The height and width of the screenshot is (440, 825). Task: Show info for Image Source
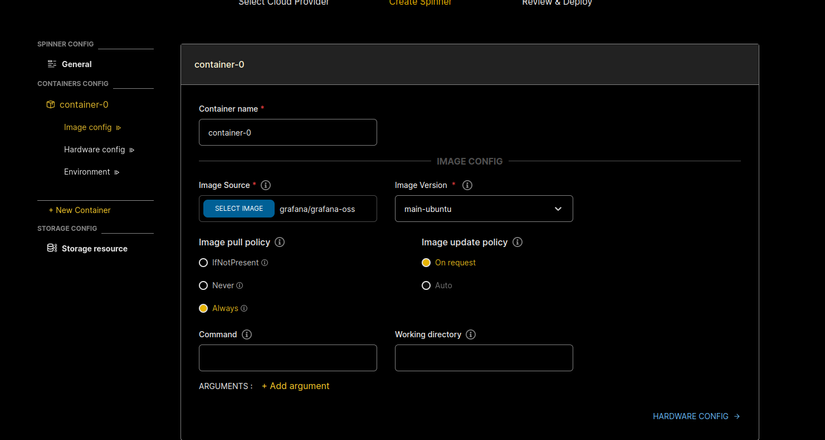(266, 185)
